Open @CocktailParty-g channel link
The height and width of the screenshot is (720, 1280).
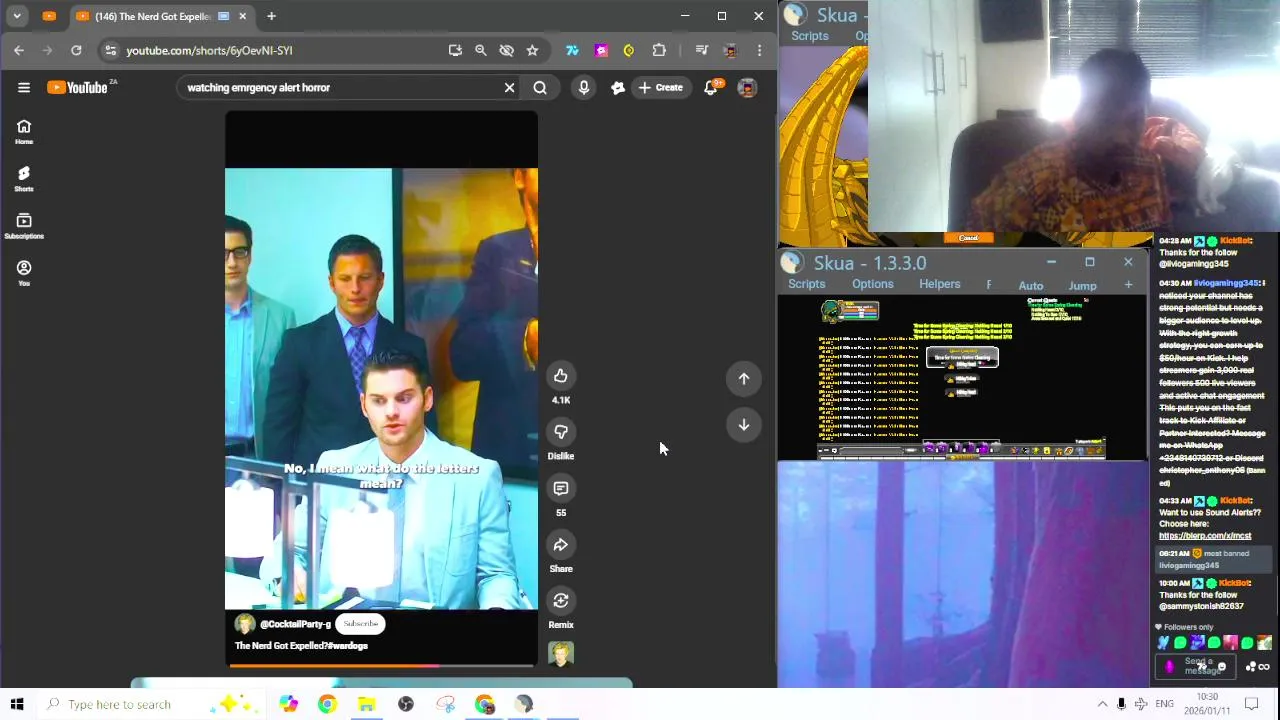click(x=295, y=624)
